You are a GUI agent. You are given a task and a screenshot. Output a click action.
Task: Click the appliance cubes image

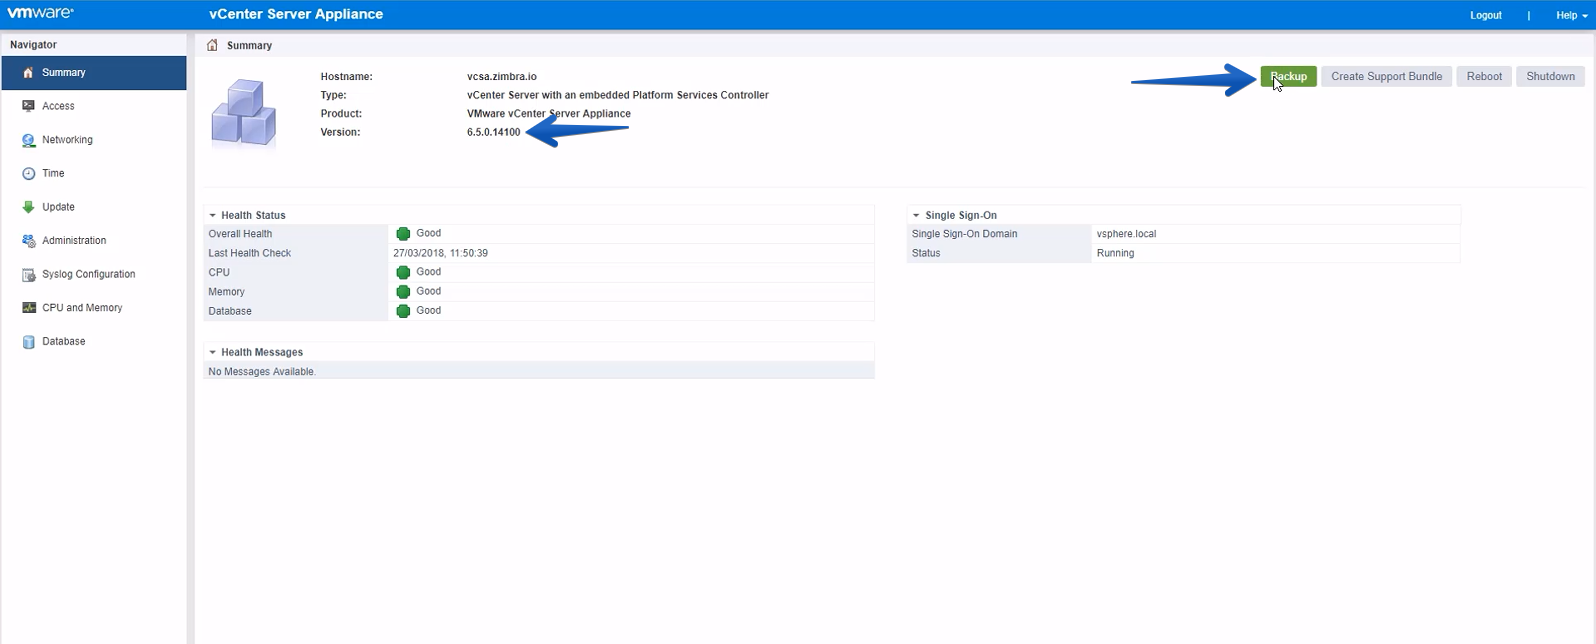pyautogui.click(x=244, y=113)
